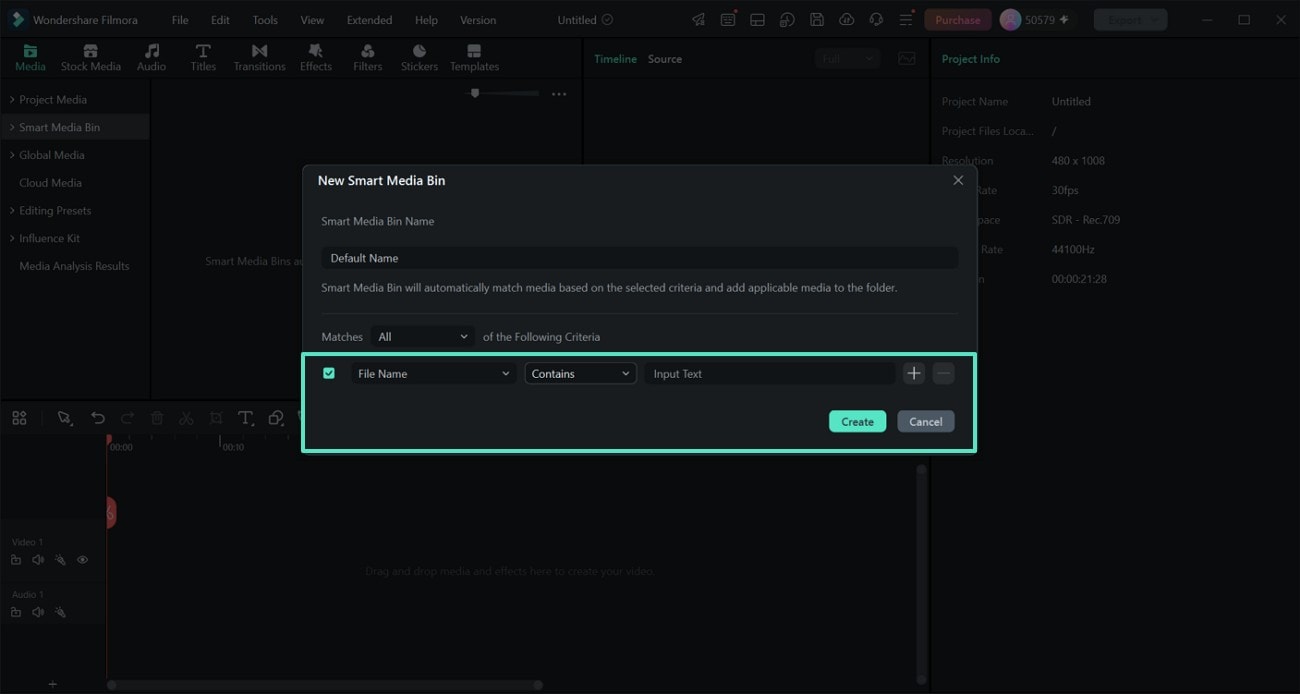
Task: Choose the Select cursor tool on timeline
Action: pyautogui.click(x=64, y=418)
